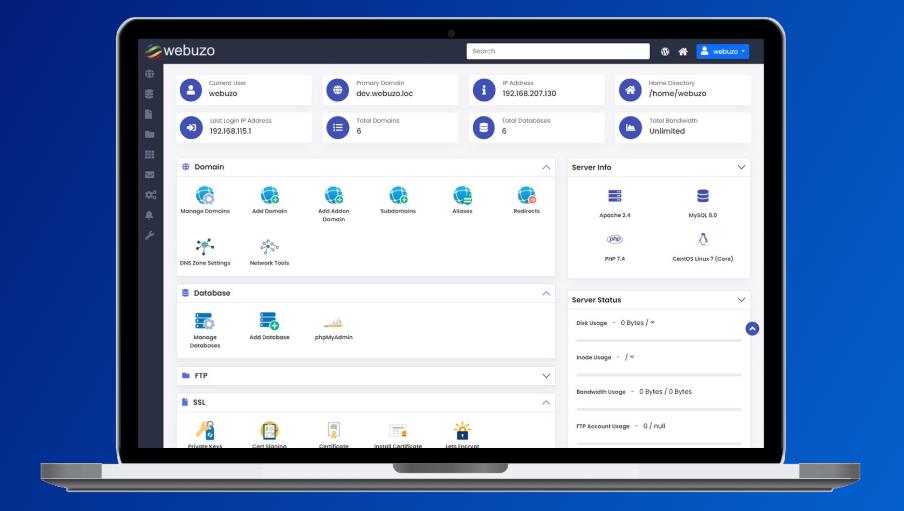Open SSL Private Keys
904x511 pixels.
click(x=205, y=430)
